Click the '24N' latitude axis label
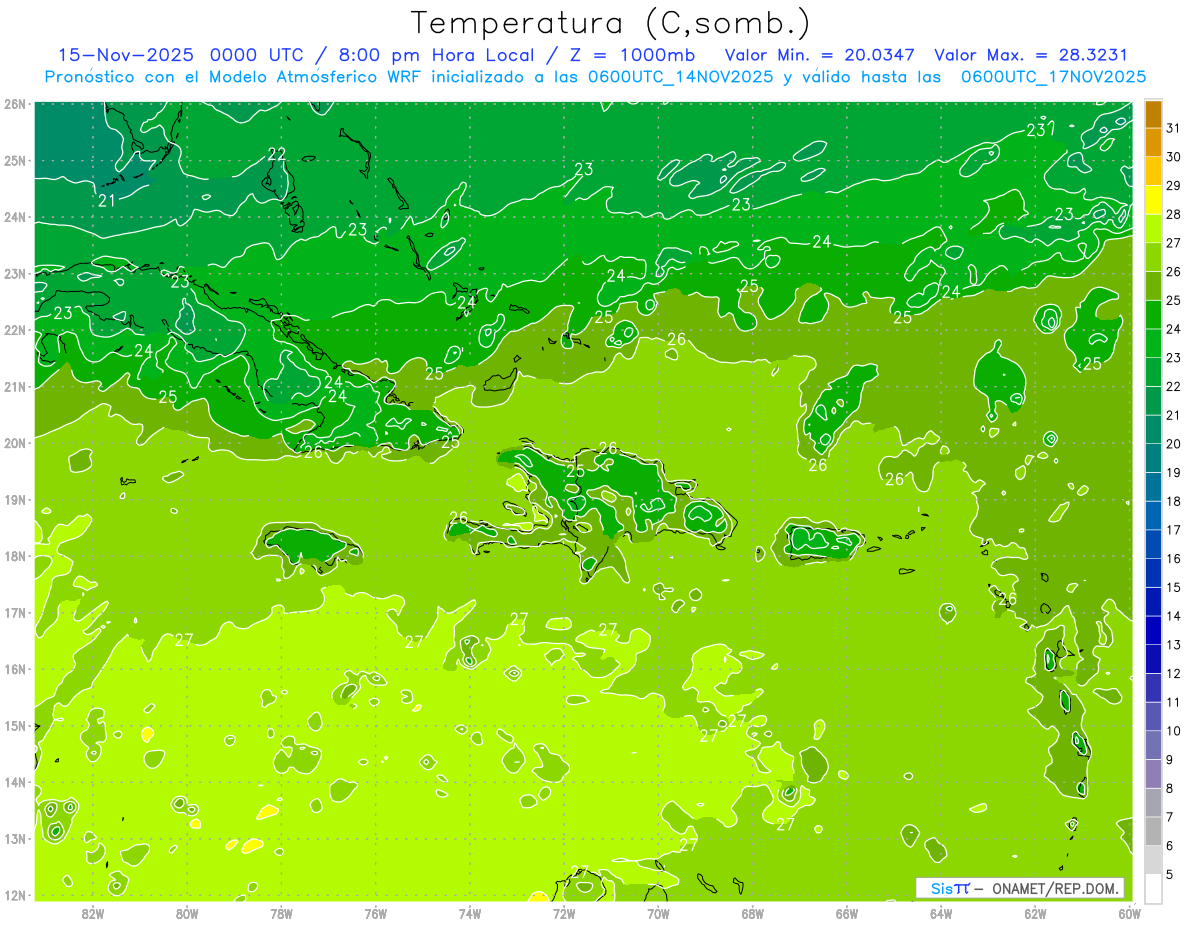This screenshot has height=927, width=1200. click(x=15, y=217)
